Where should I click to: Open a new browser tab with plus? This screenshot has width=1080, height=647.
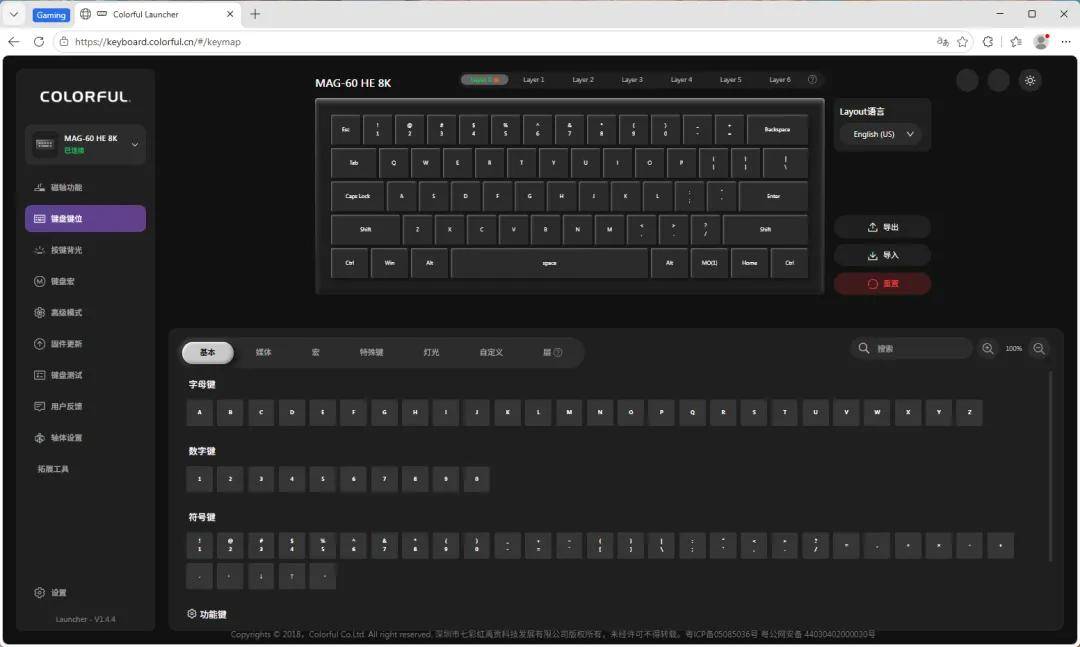(255, 14)
